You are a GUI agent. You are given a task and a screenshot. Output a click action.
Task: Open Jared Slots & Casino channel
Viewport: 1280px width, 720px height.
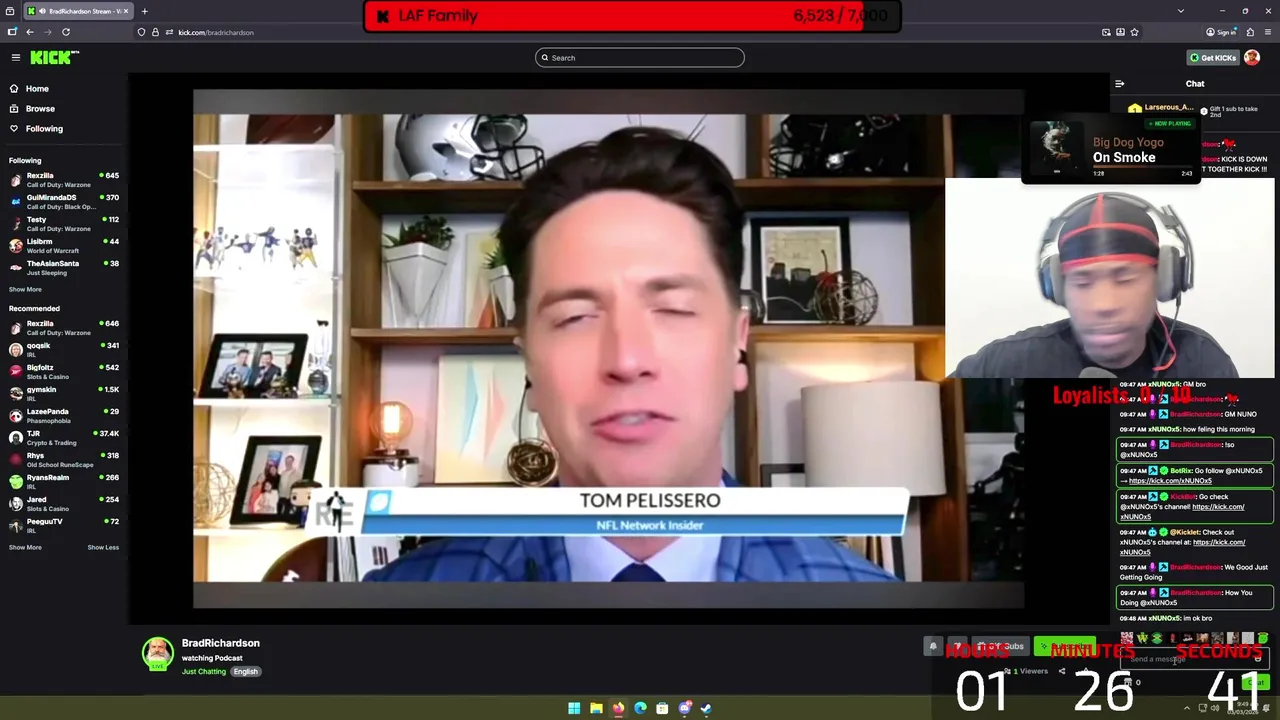point(64,504)
